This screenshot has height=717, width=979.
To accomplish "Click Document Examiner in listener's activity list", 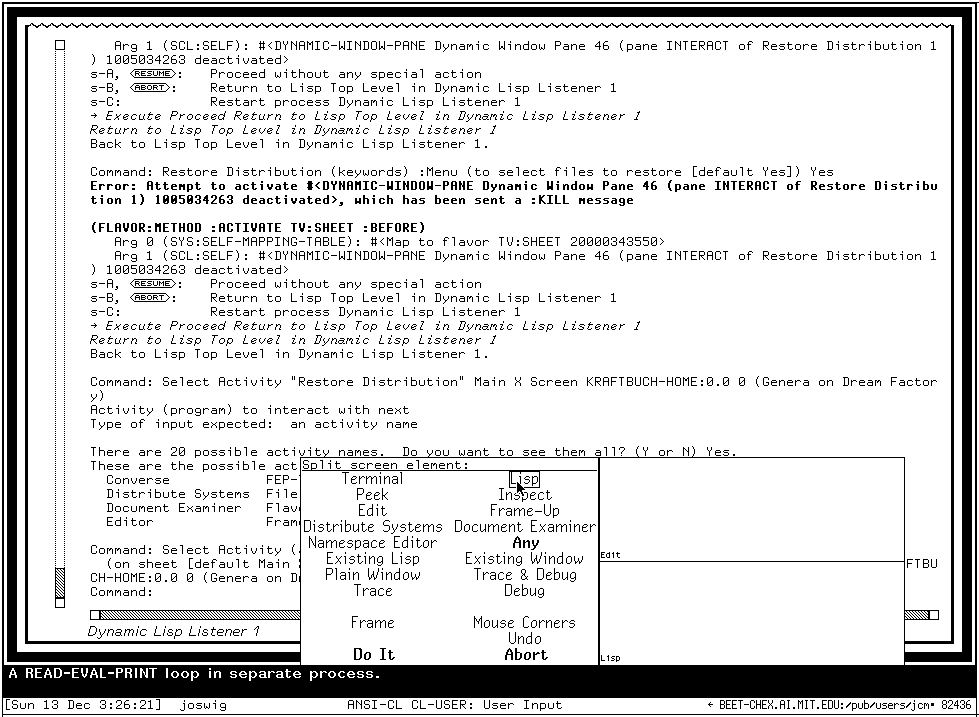I will [x=174, y=508].
